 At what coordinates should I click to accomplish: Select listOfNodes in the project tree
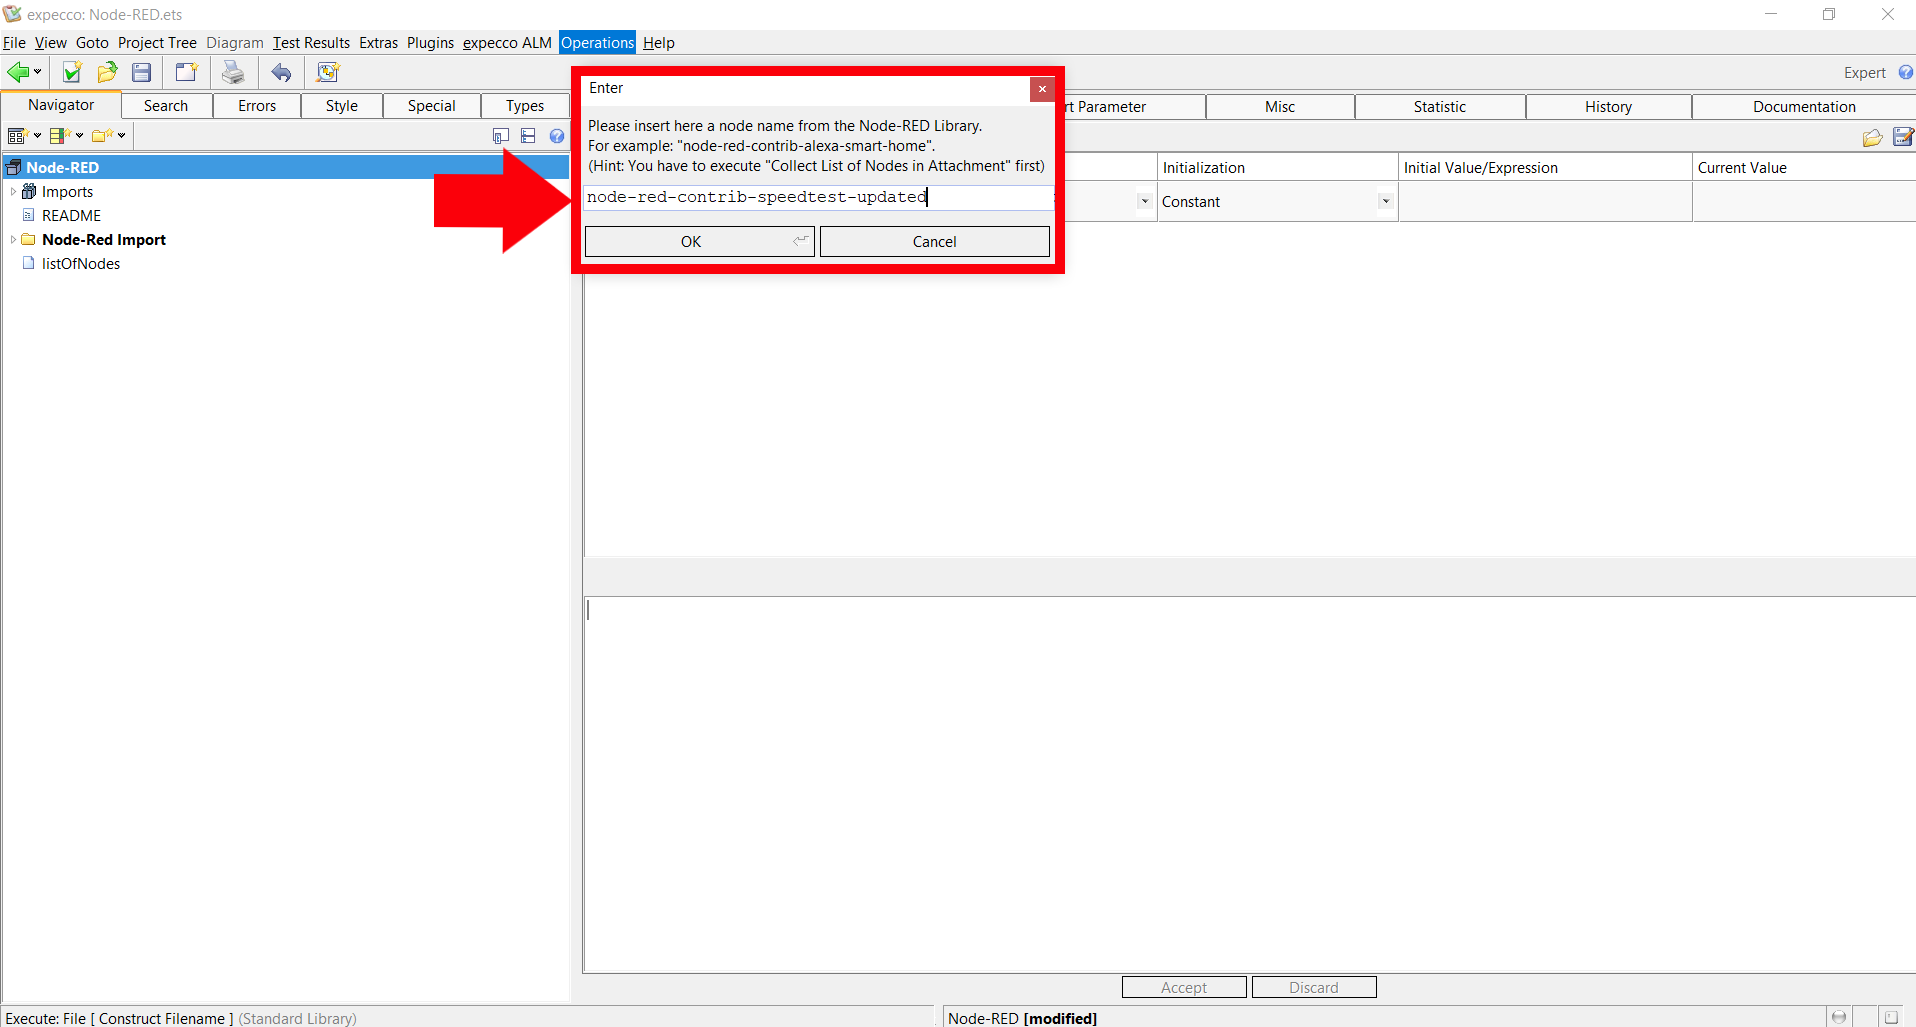pyautogui.click(x=81, y=264)
